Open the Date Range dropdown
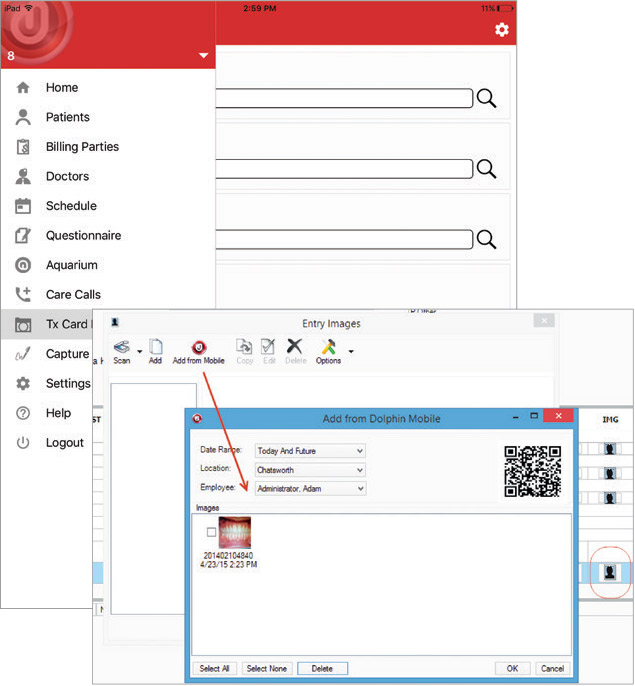This screenshot has height=686, width=635. (310, 451)
